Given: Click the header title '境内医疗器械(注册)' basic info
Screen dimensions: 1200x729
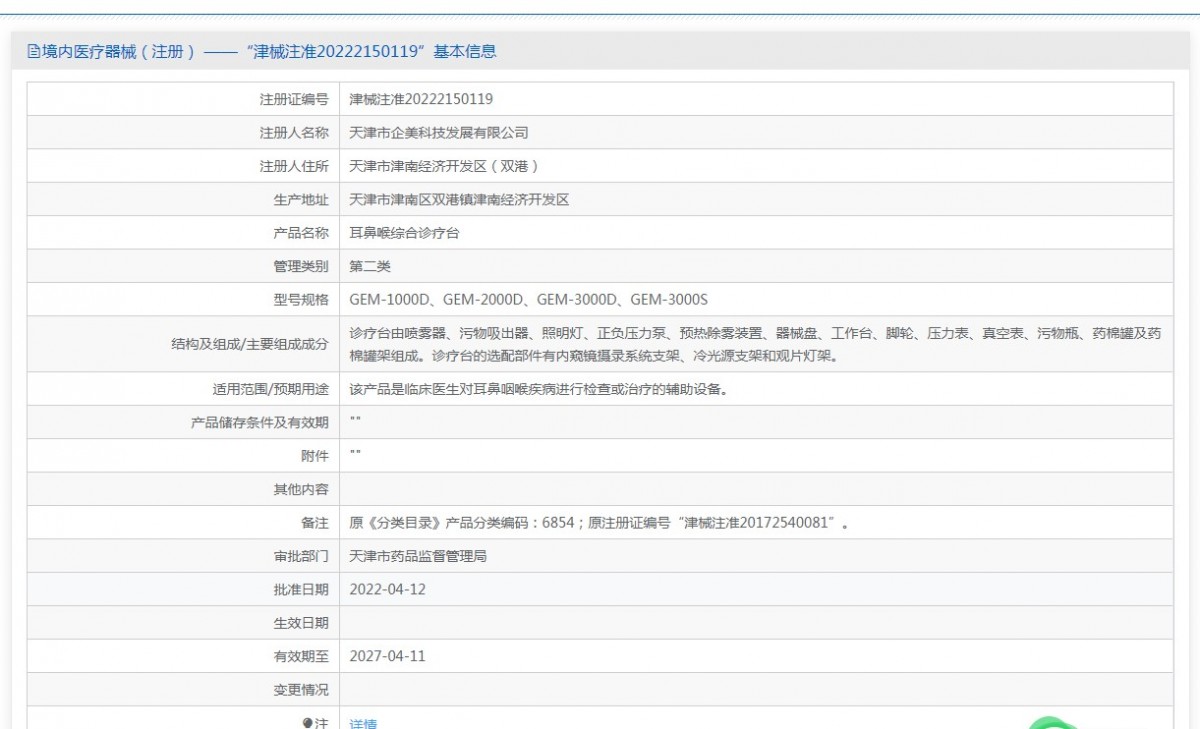Looking at the screenshot, I should point(269,52).
